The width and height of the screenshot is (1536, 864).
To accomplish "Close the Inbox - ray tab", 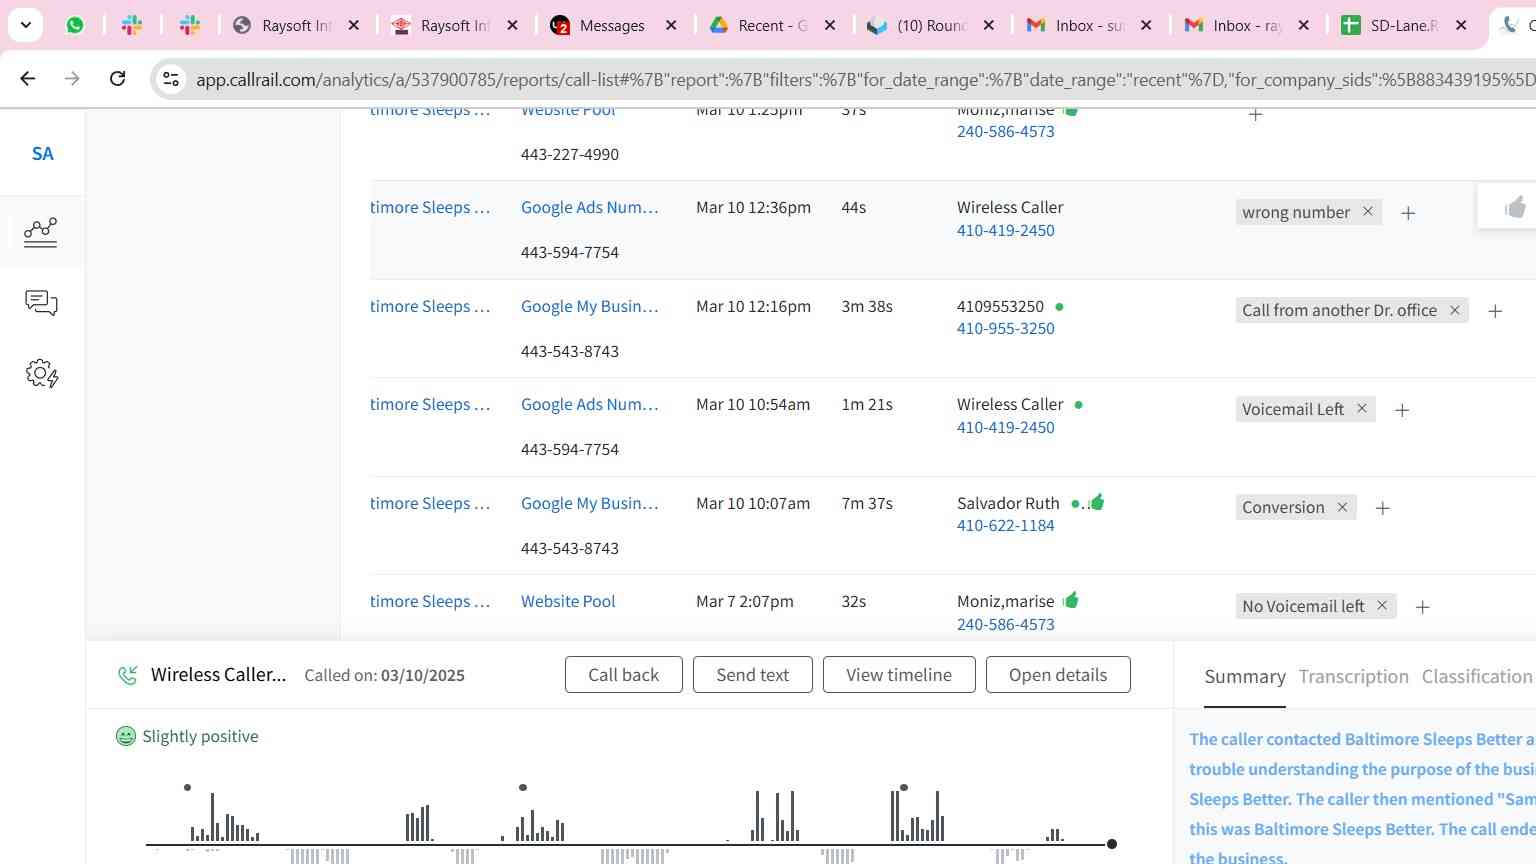I will pos(1303,25).
